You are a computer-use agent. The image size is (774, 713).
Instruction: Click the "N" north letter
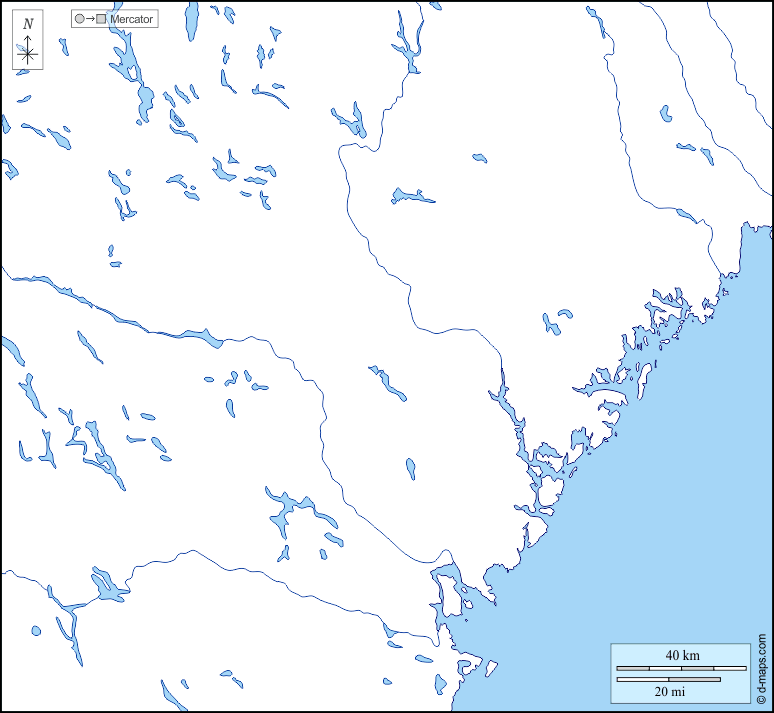pyautogui.click(x=28, y=23)
